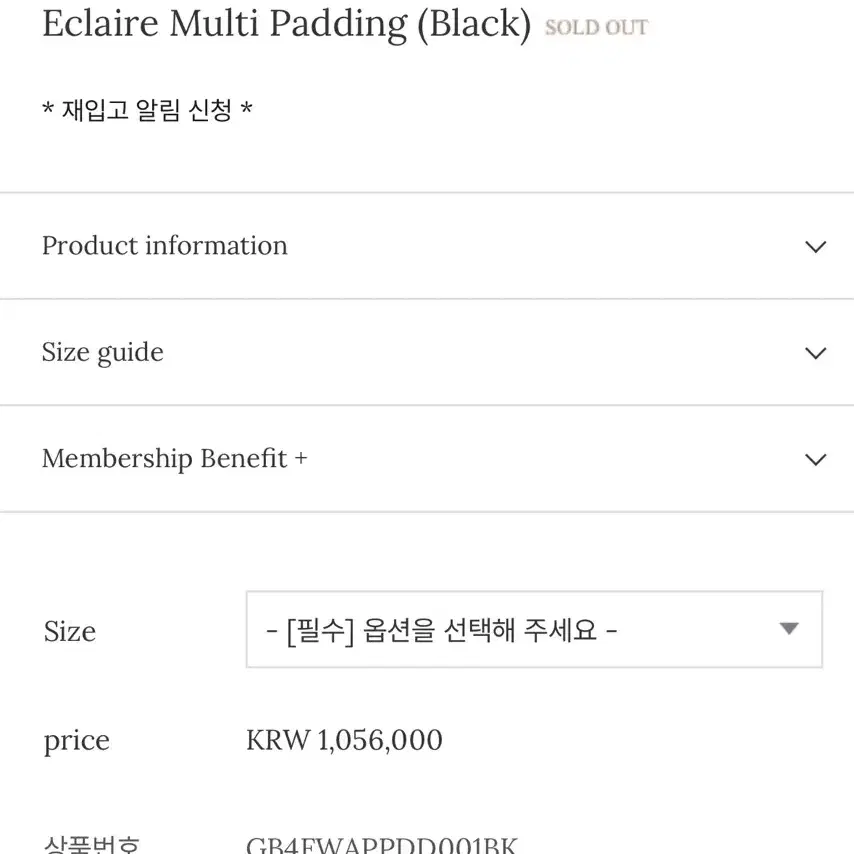Screen dimensions: 854x854
Task: Click the Product information chevron arrow
Action: (x=815, y=247)
